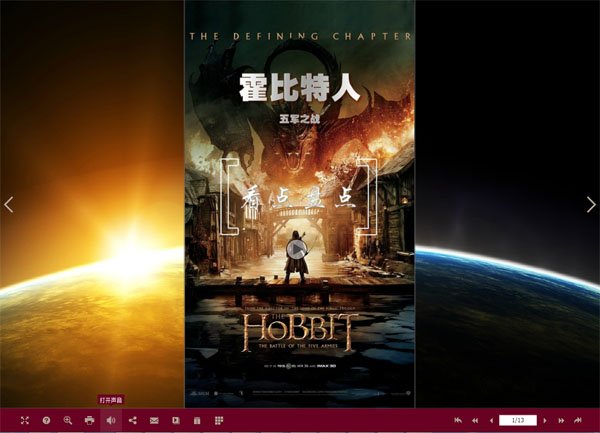
Task: Show page thumbnails grid icon
Action: [x=219, y=420]
